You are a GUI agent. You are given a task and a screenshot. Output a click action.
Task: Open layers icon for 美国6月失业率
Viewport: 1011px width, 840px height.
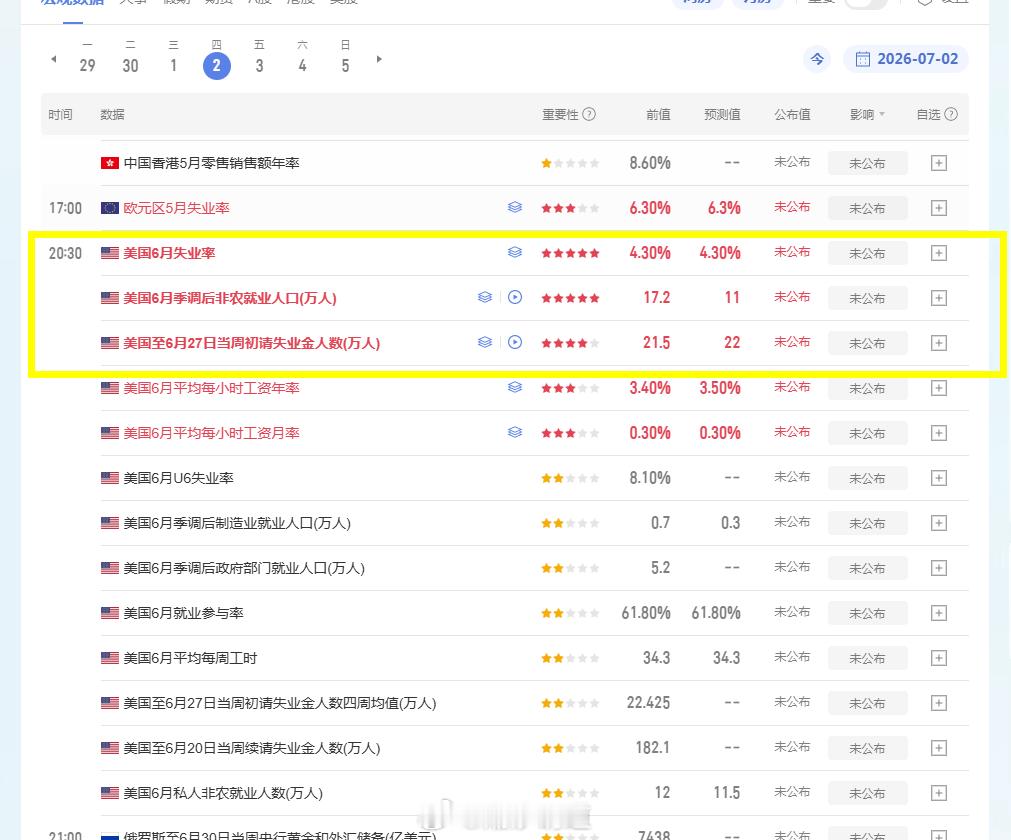515,253
